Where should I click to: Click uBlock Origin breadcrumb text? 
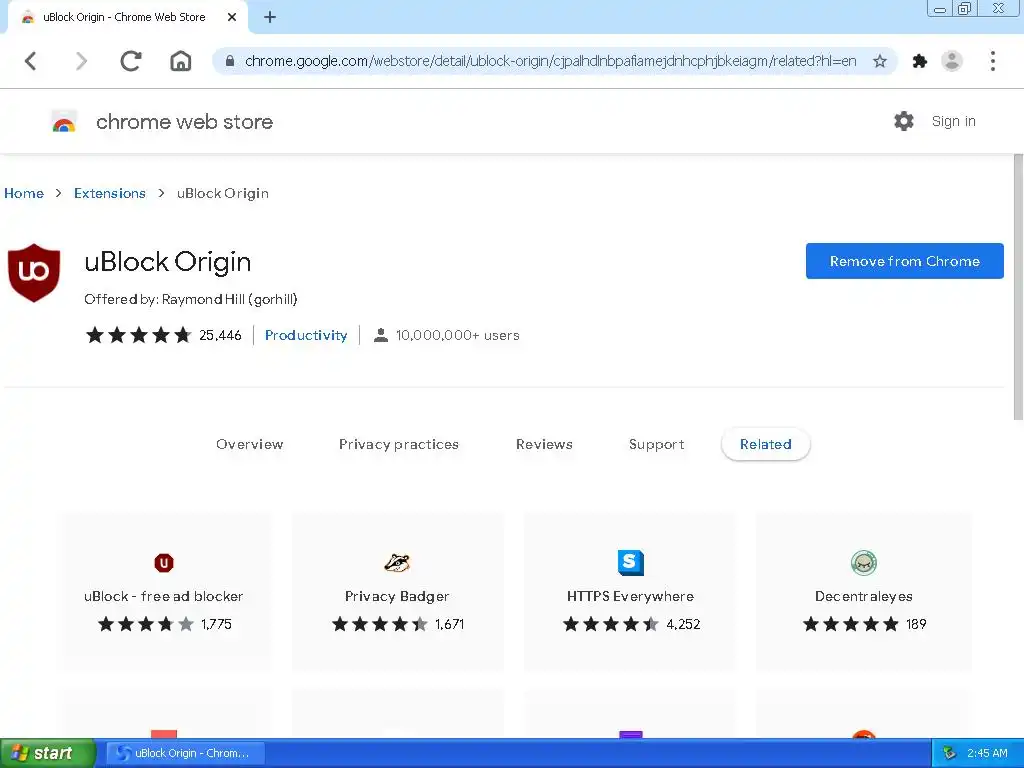[223, 193]
